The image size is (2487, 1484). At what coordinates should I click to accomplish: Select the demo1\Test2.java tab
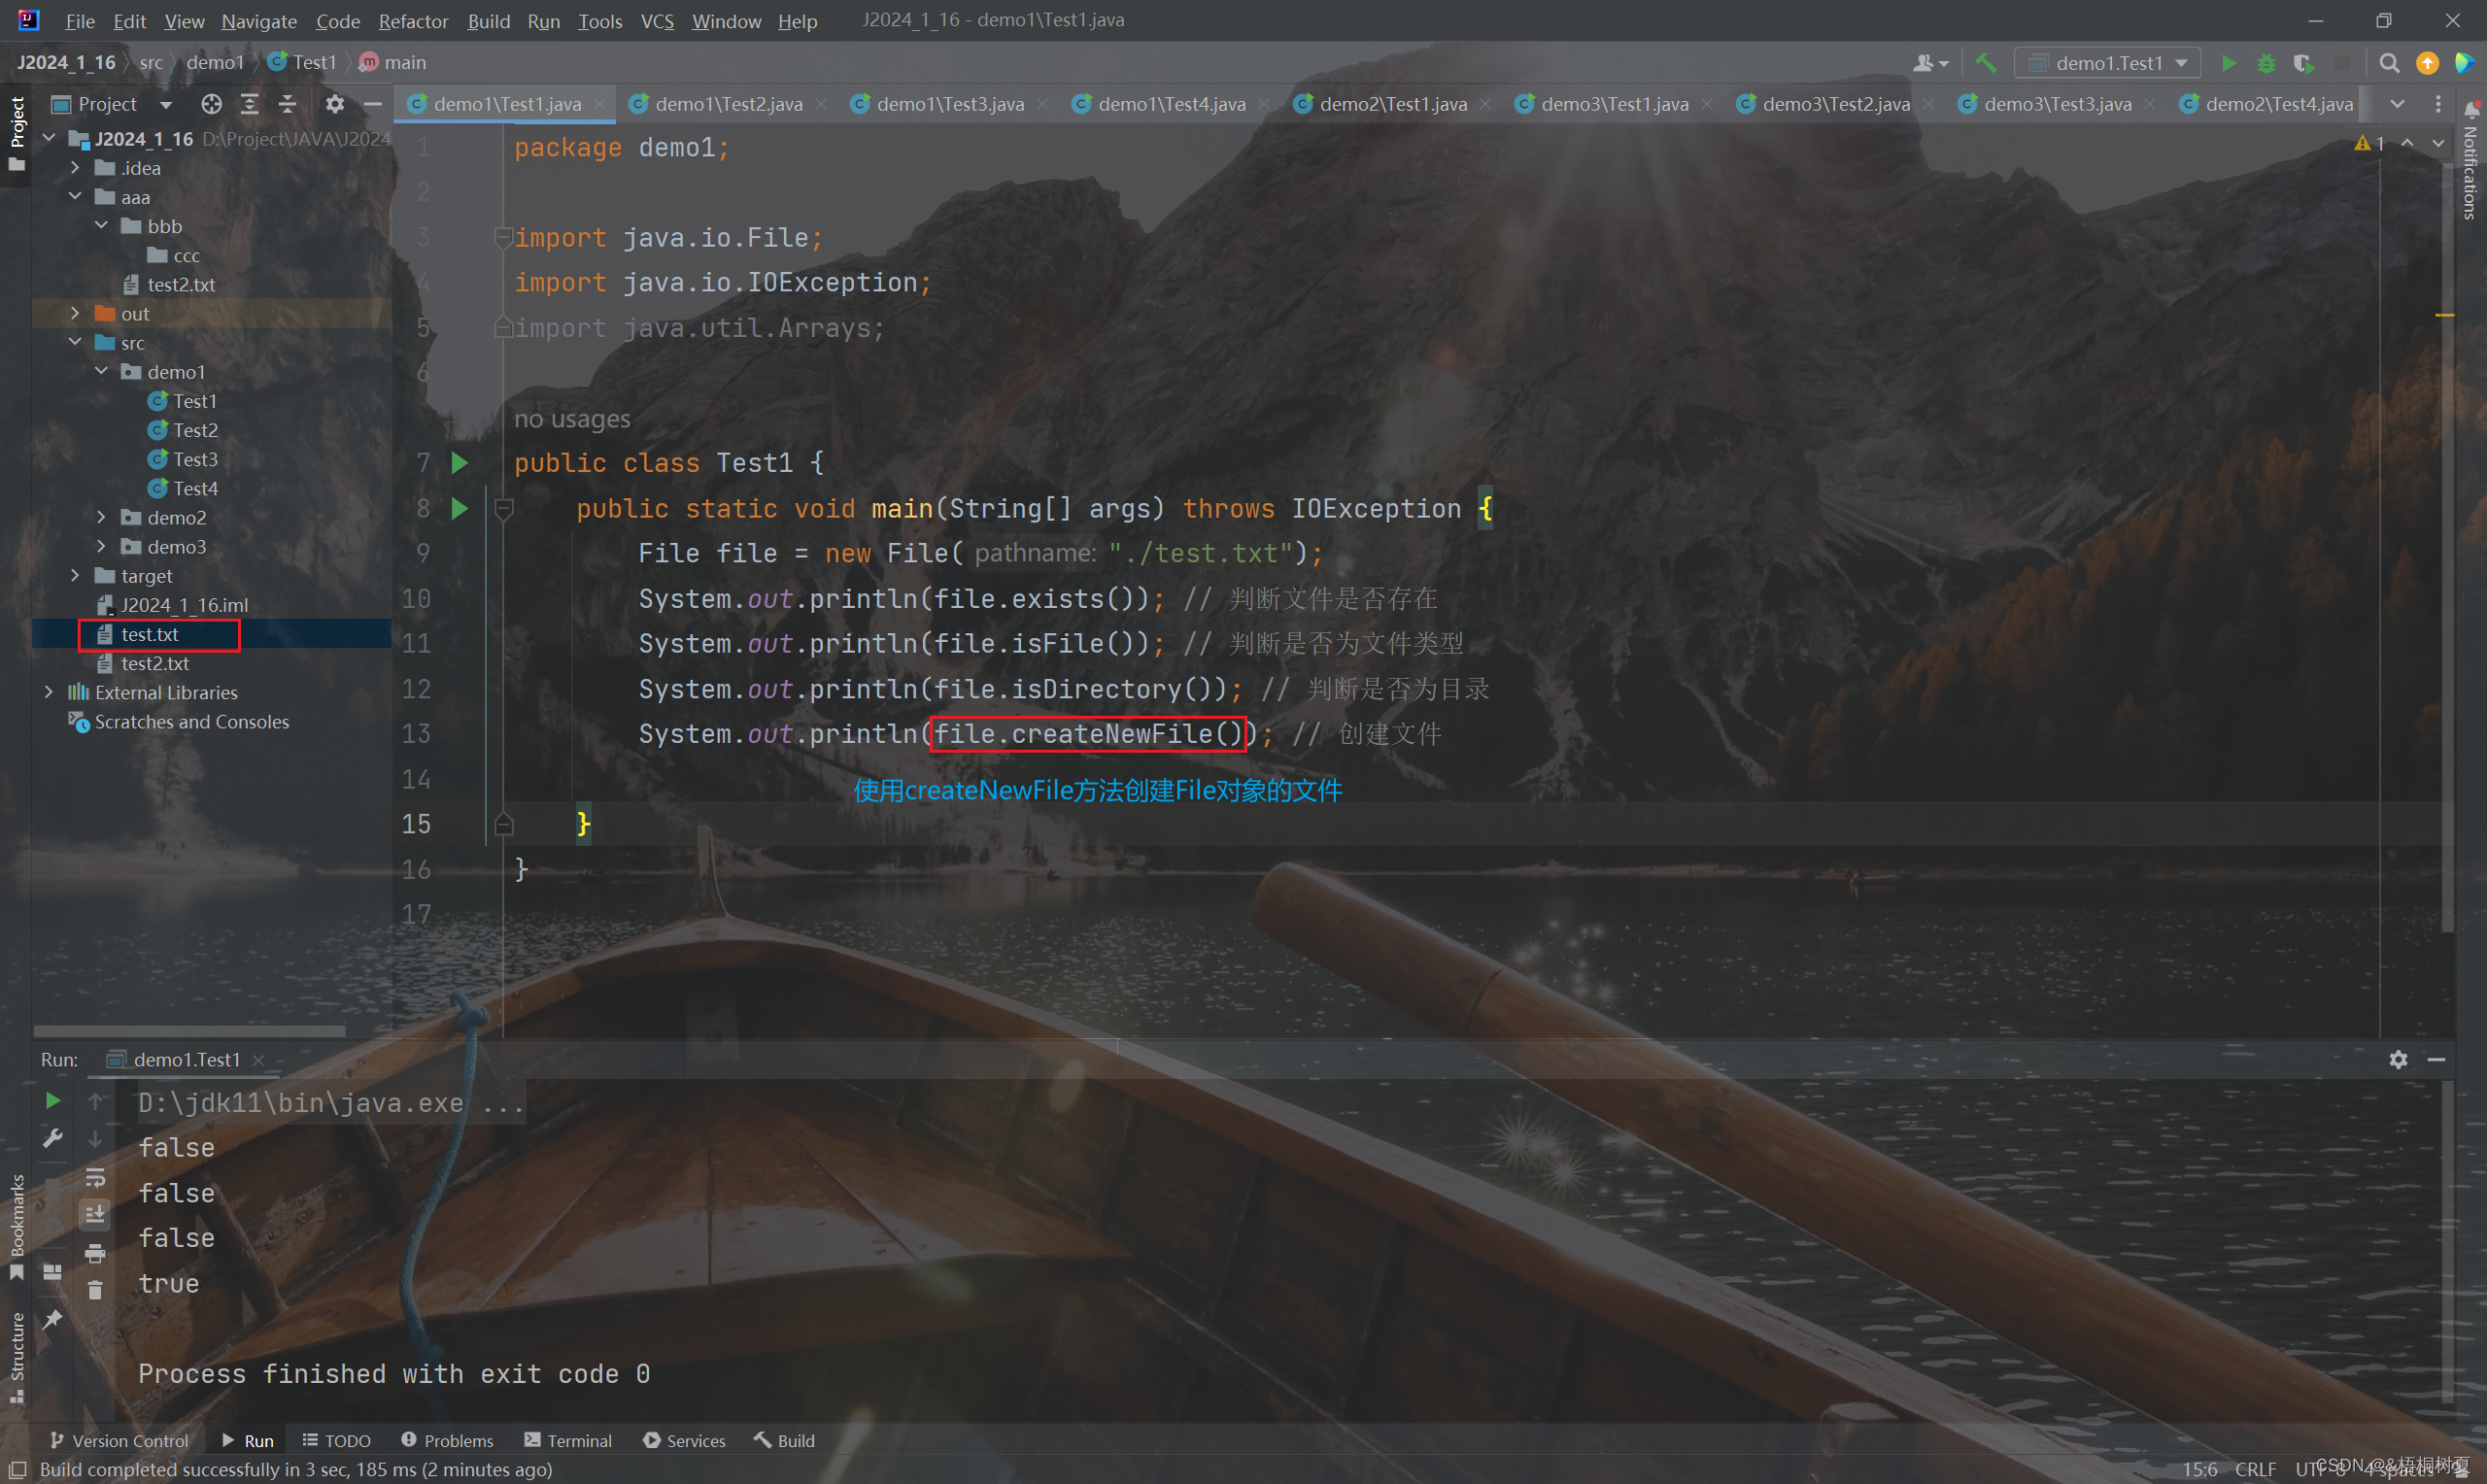click(726, 104)
